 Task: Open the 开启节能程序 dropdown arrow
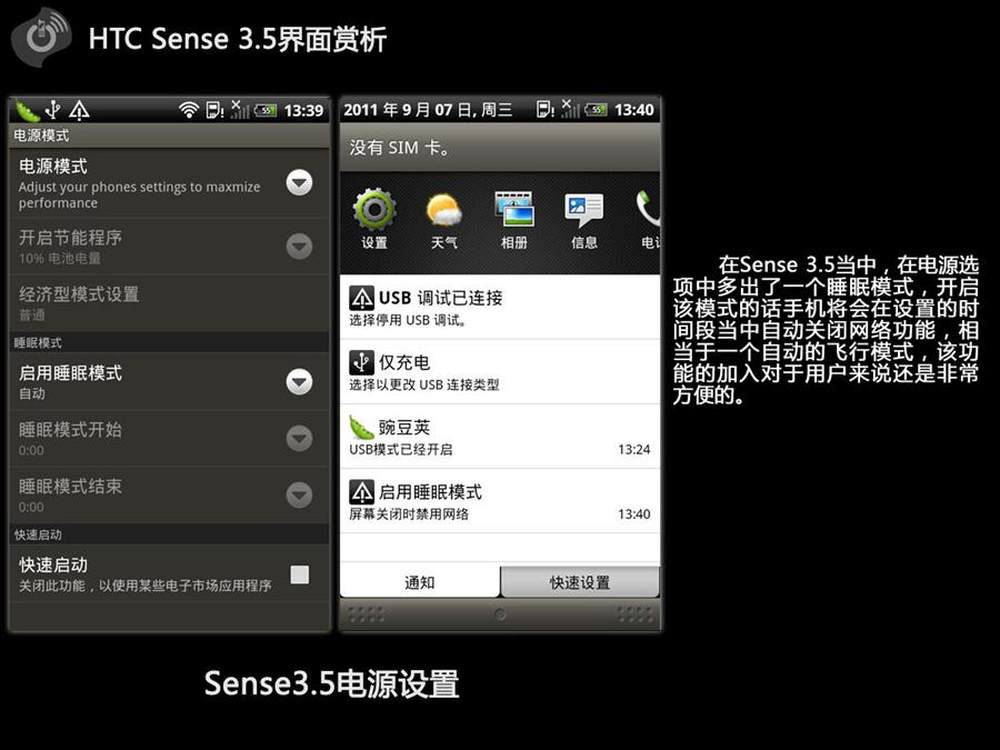click(299, 246)
